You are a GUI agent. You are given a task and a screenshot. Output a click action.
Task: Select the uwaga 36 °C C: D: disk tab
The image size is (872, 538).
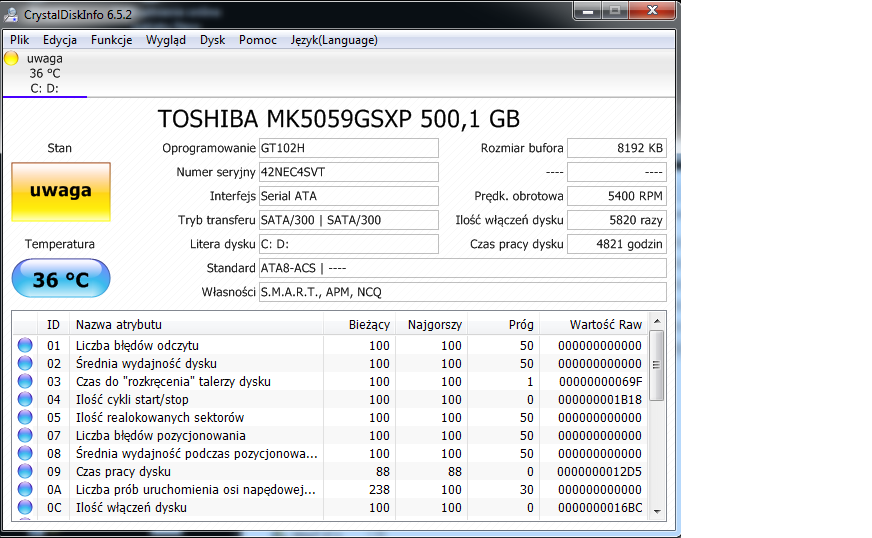(x=44, y=73)
